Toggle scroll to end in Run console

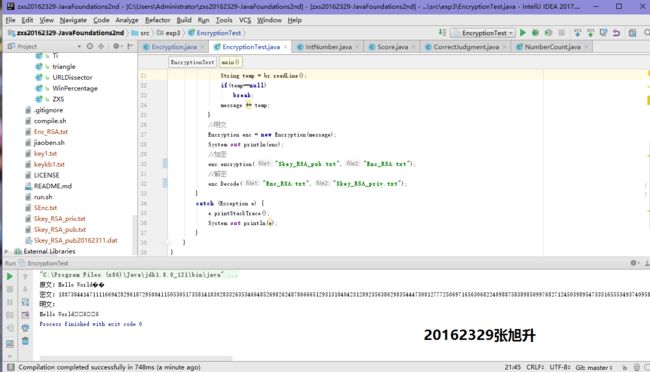25,315
